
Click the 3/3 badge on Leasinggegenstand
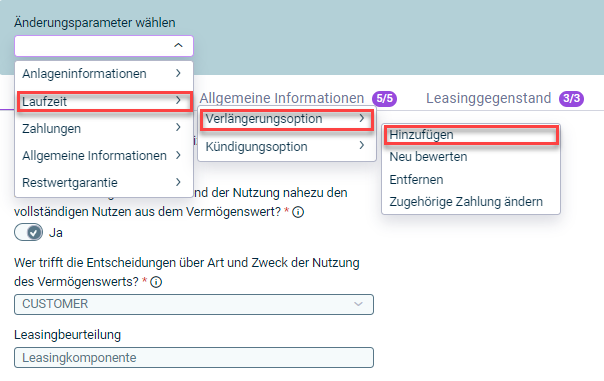pyautogui.click(x=571, y=99)
